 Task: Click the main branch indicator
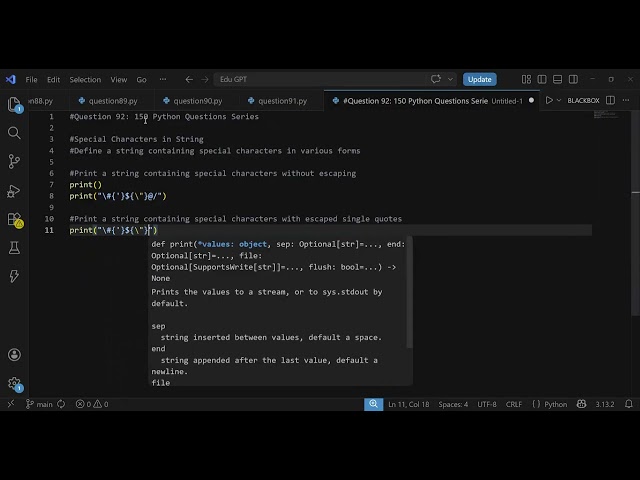coord(40,404)
